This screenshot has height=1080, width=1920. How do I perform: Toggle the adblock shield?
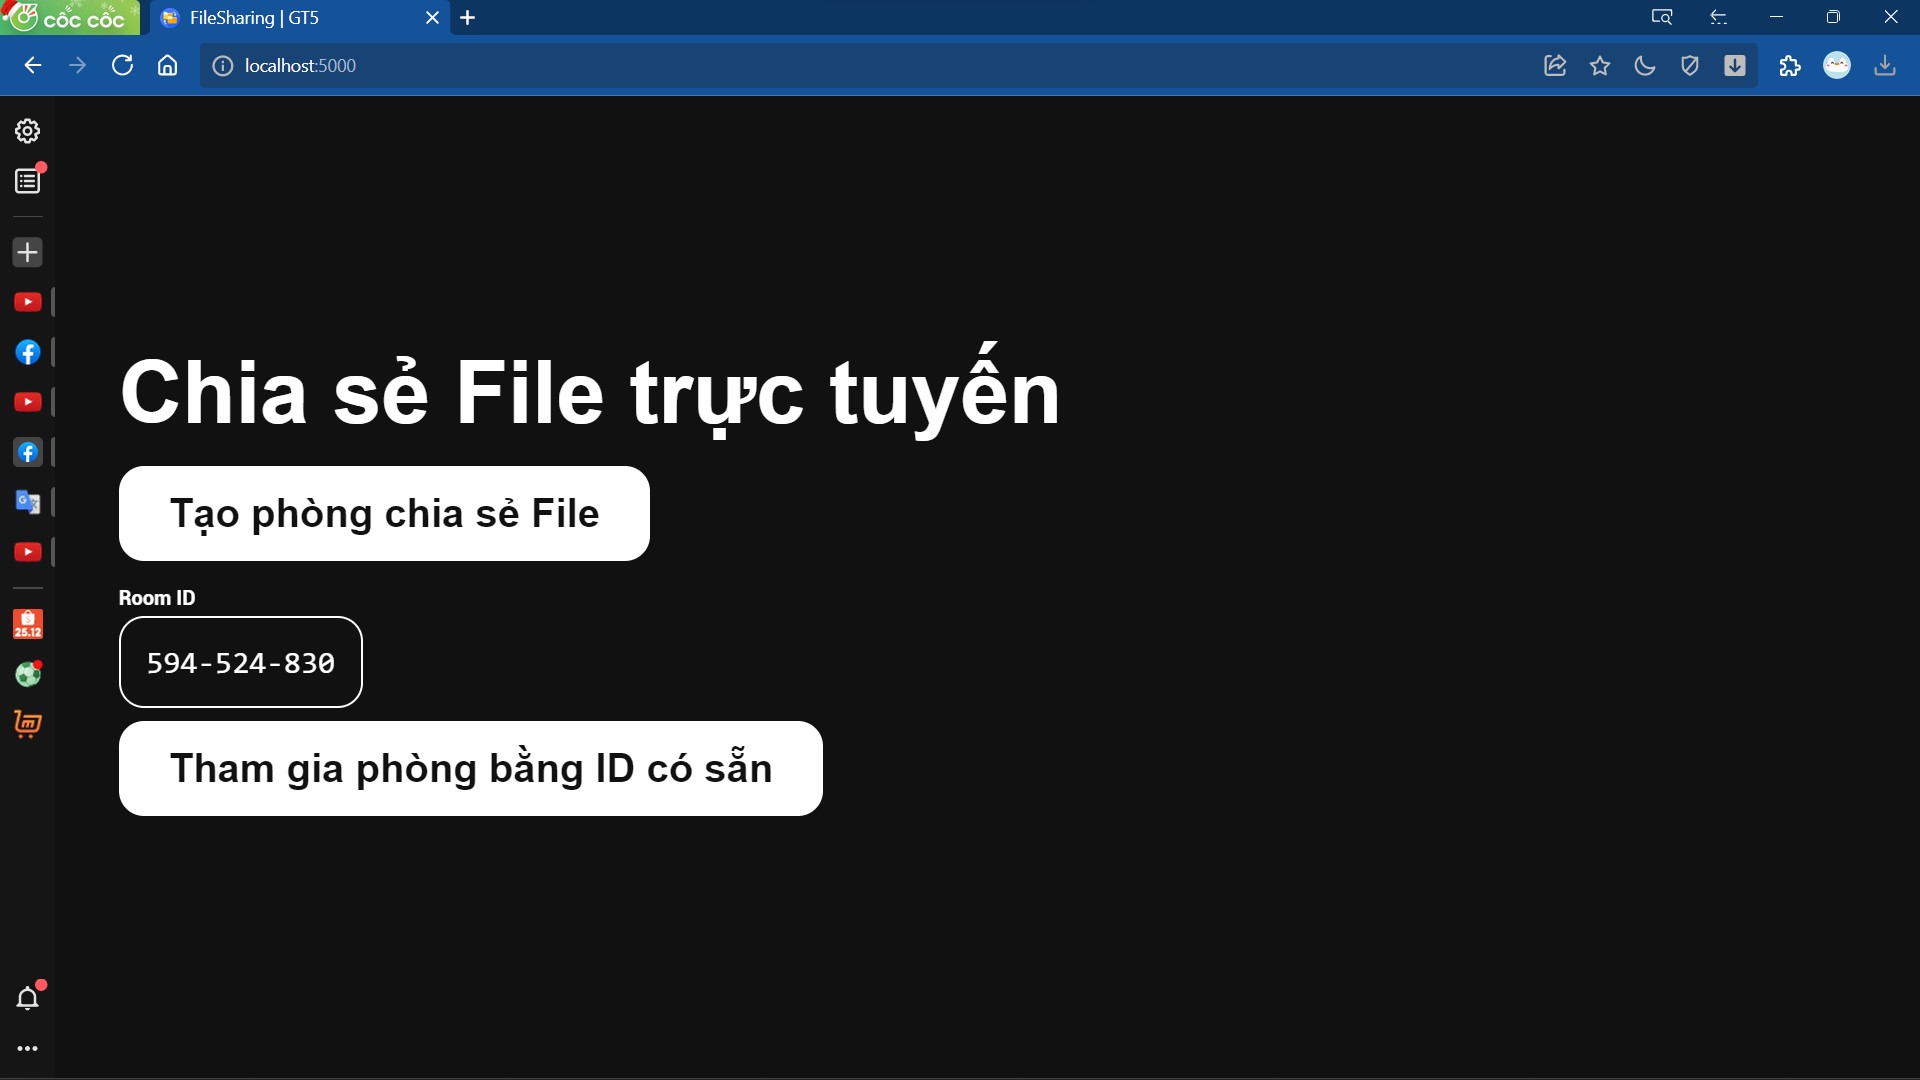[1690, 65]
